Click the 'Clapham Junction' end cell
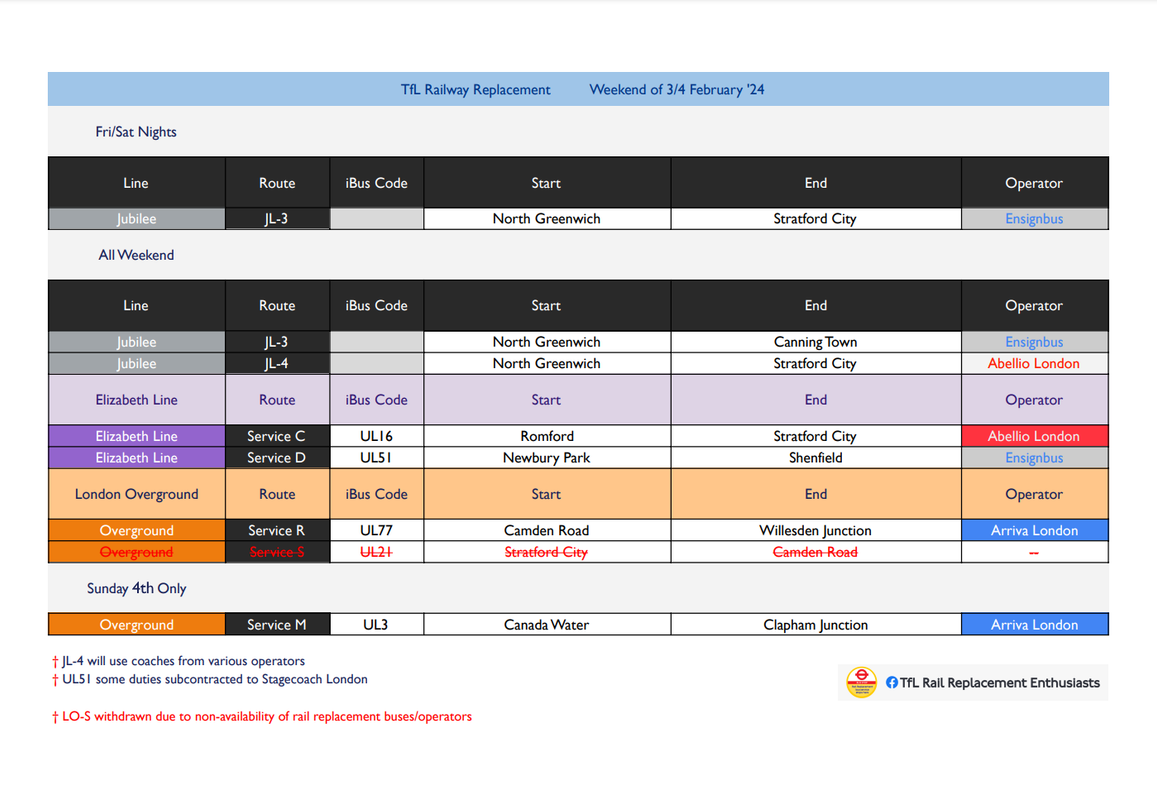The image size is (1157, 800). (x=815, y=624)
